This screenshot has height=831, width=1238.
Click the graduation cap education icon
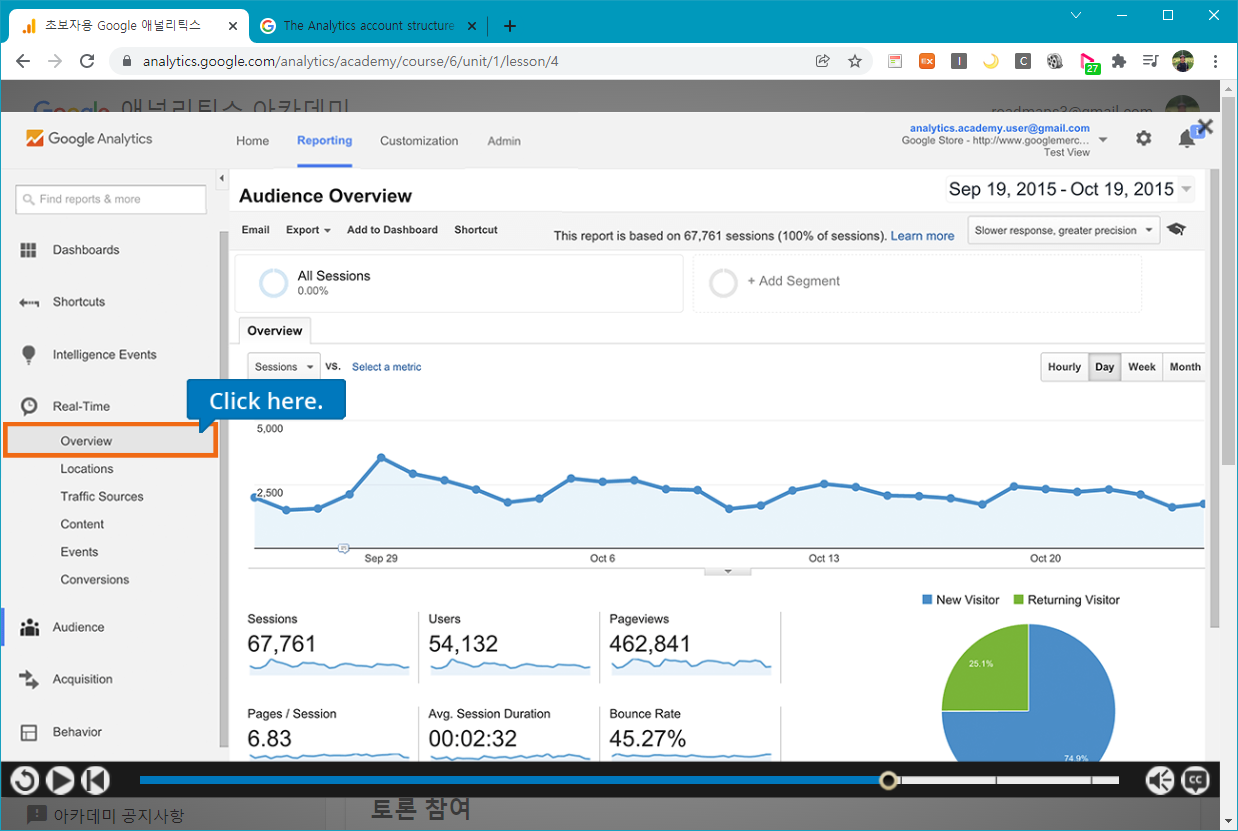(1176, 230)
